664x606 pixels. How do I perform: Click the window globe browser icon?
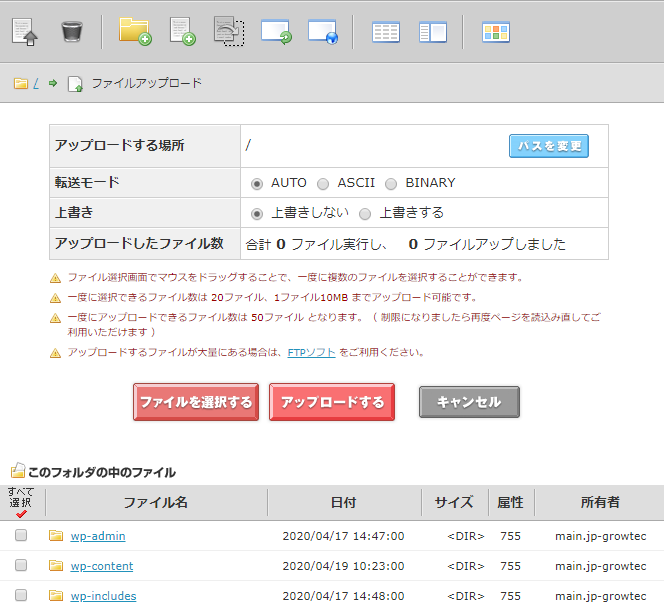(x=323, y=32)
